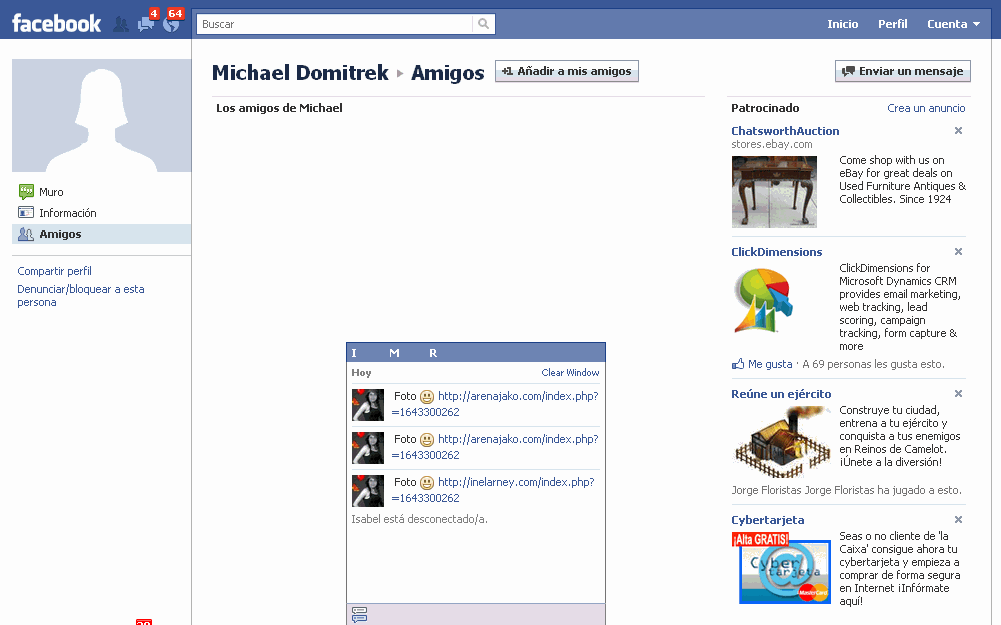Click the 'Hoy' date label in chat

[361, 373]
